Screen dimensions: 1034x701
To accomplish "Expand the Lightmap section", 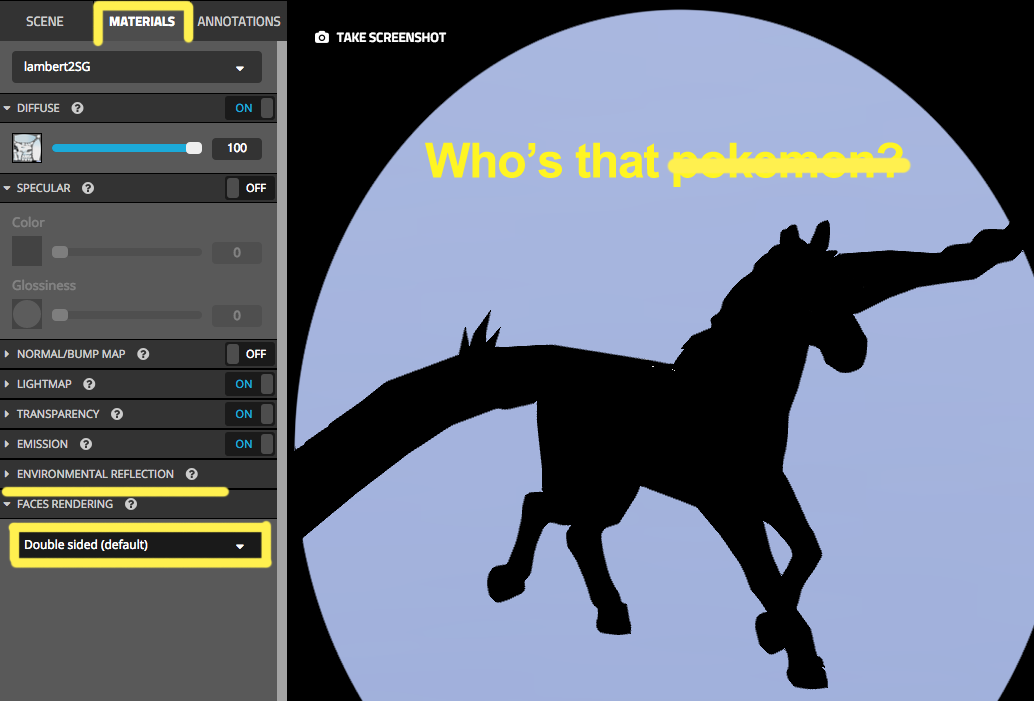I will click(x=8, y=384).
